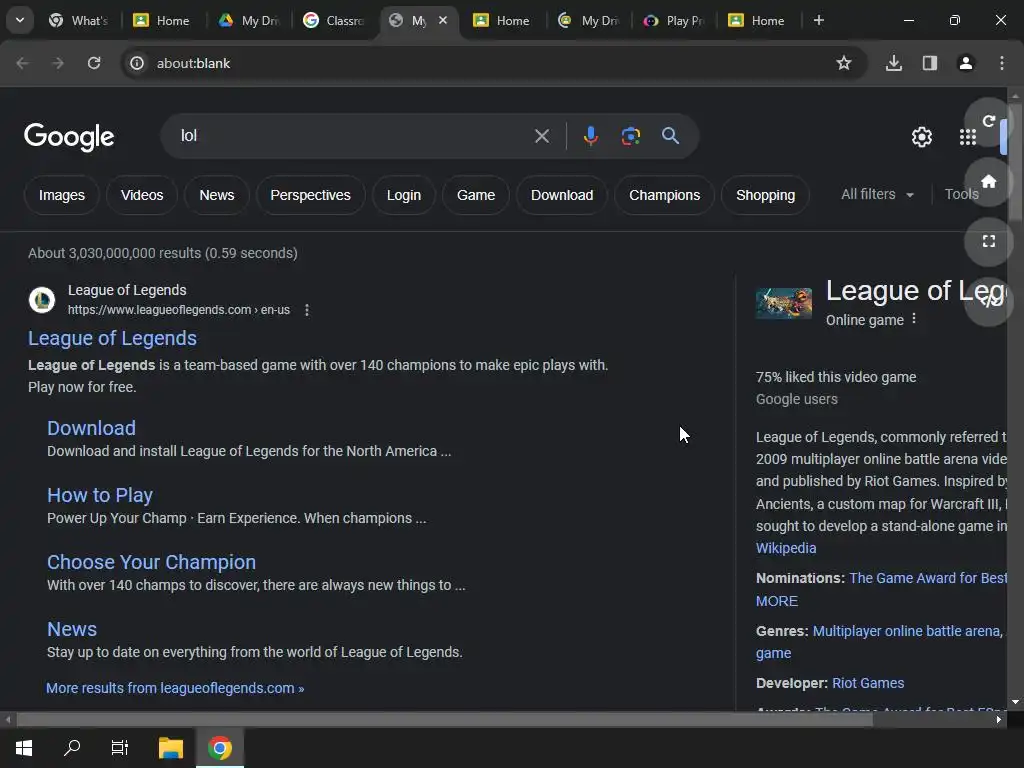Select the Login filter chip
The height and width of the screenshot is (768, 1024).
point(404,195)
